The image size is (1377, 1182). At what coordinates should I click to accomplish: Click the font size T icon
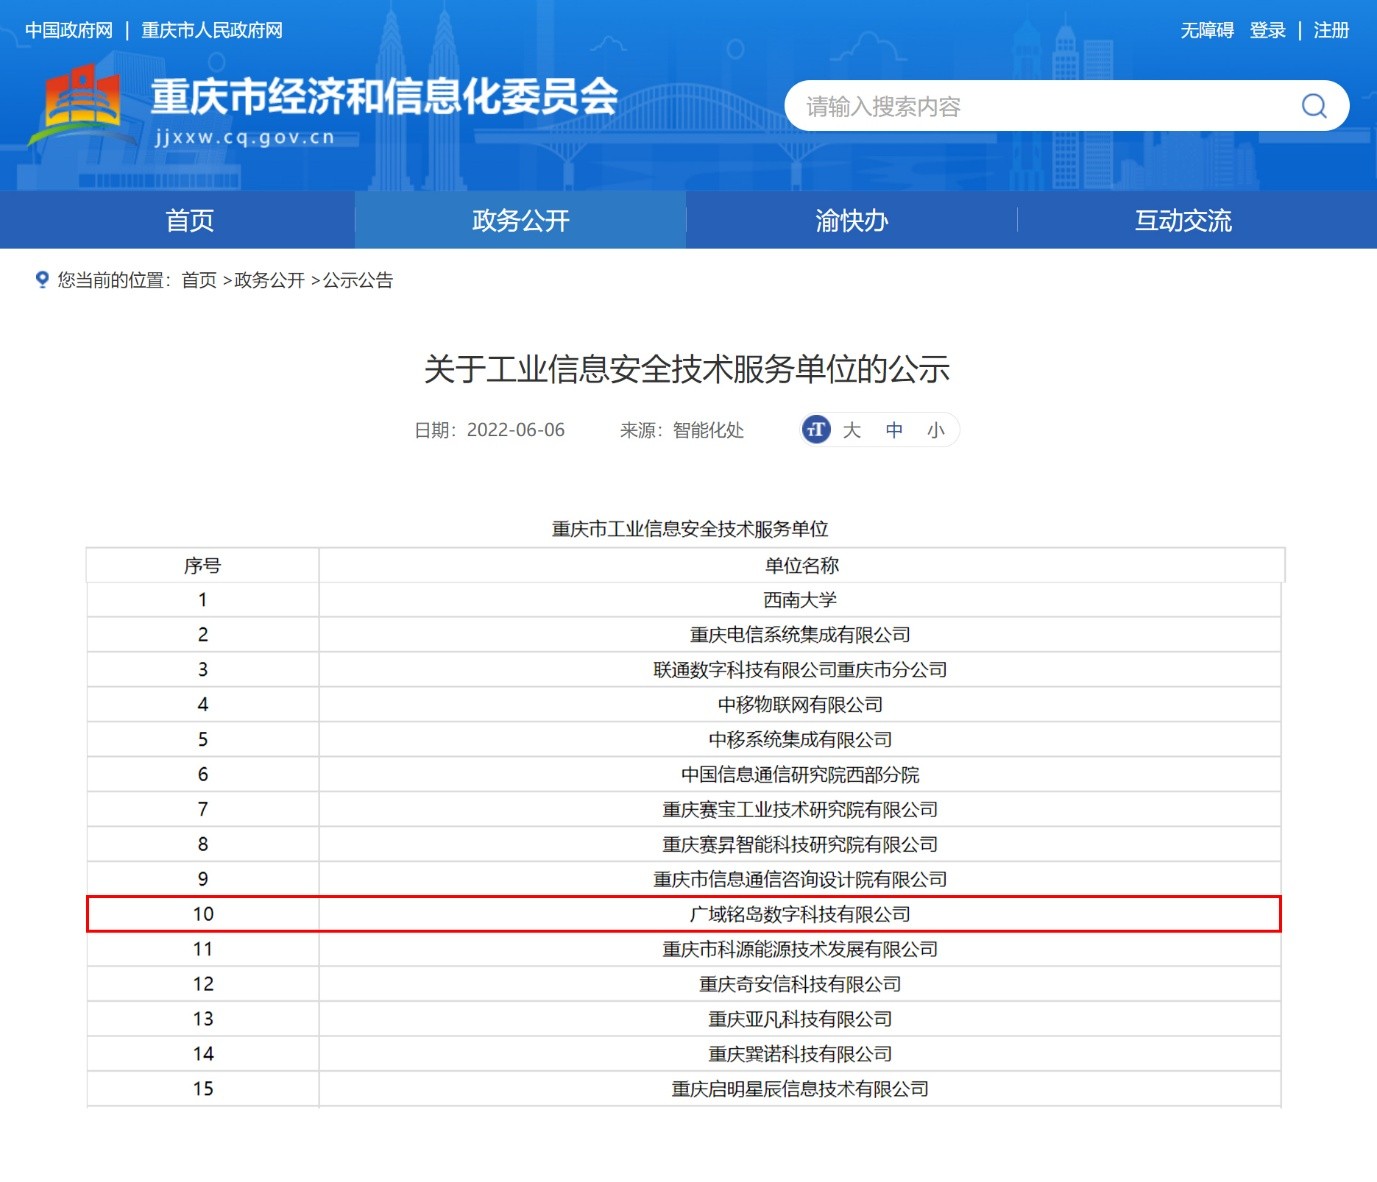click(x=816, y=430)
